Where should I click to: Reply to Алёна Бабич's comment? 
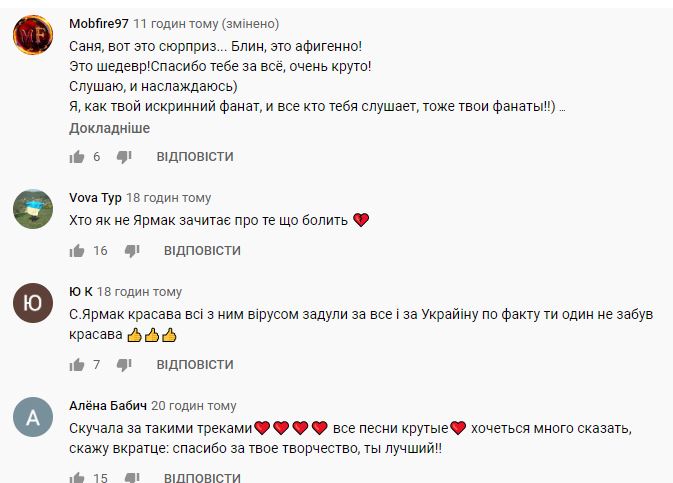coord(202,478)
